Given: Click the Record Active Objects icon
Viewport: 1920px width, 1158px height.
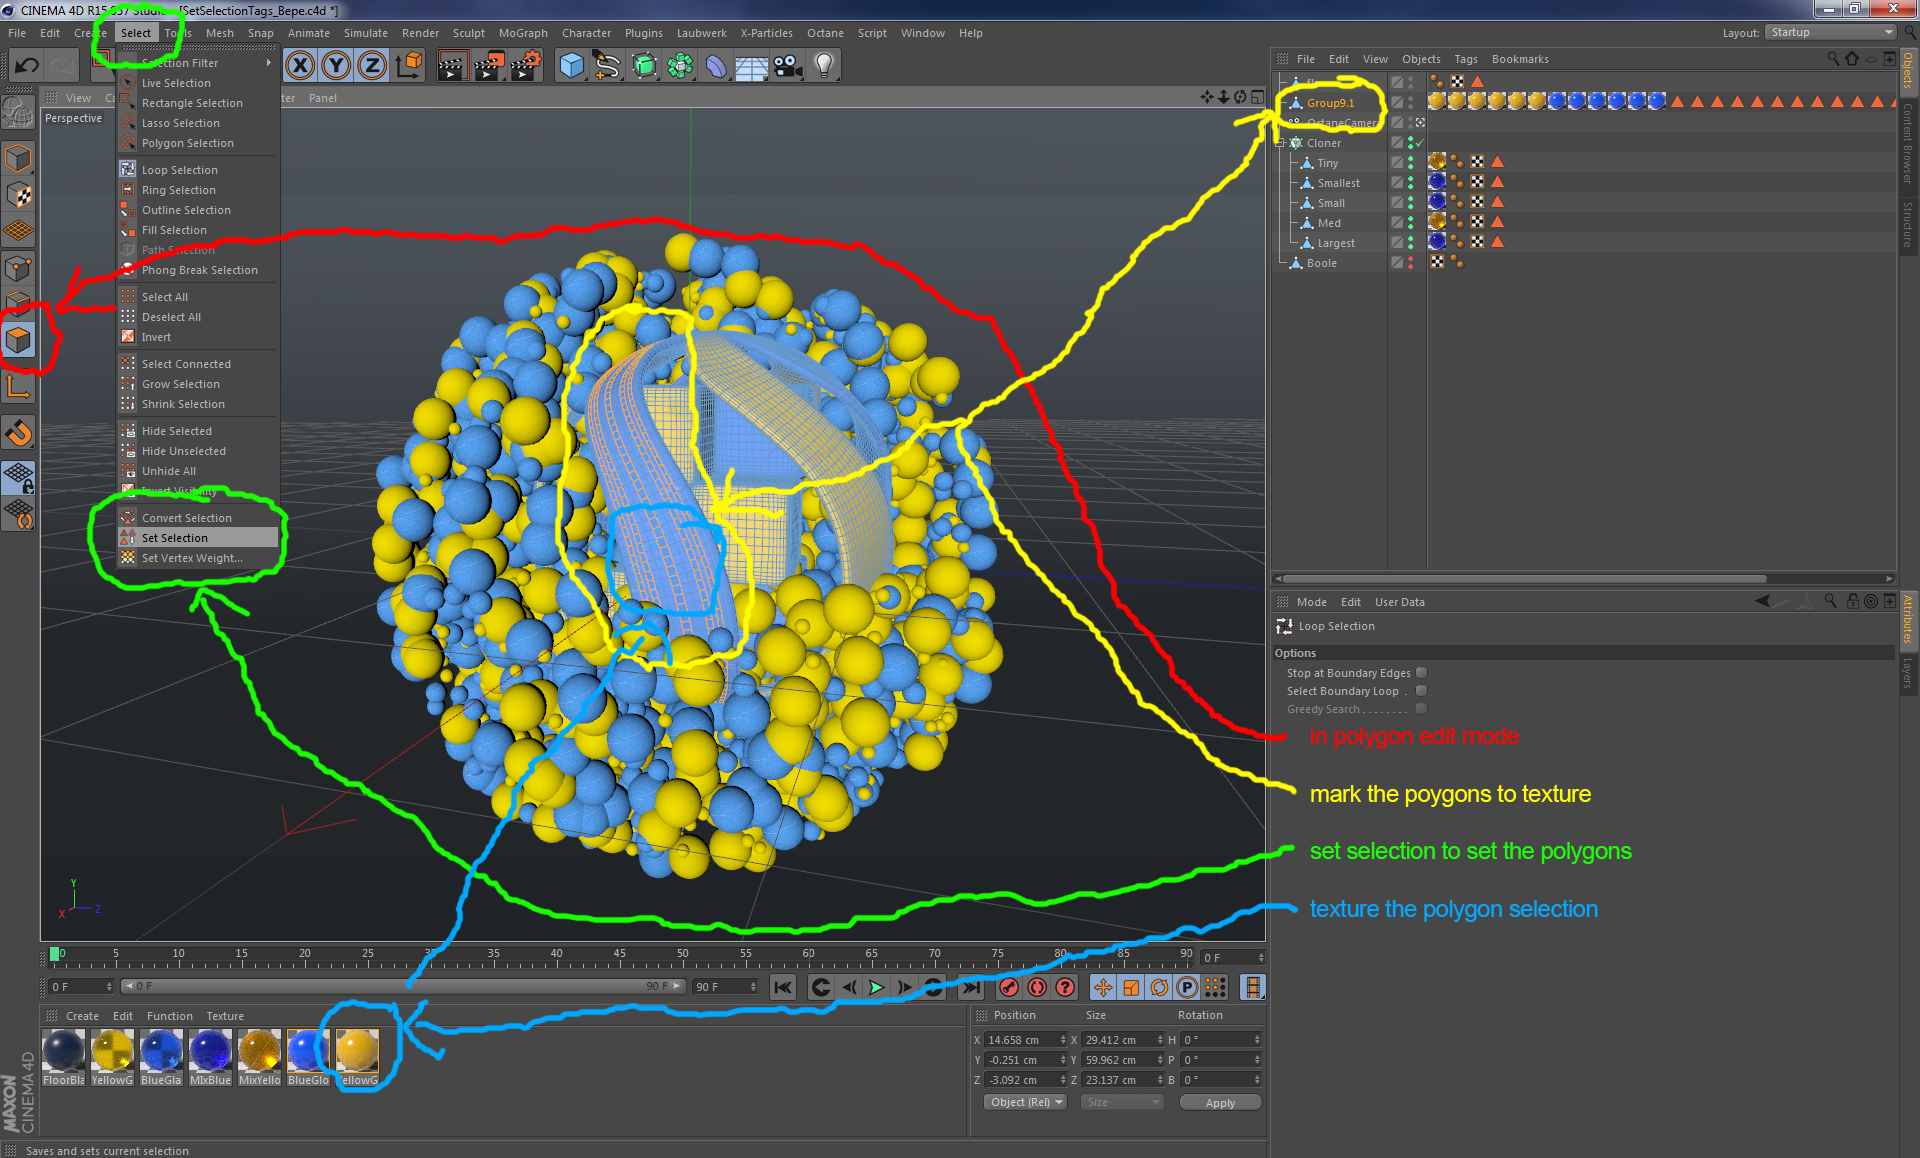Looking at the screenshot, I should tap(1009, 987).
